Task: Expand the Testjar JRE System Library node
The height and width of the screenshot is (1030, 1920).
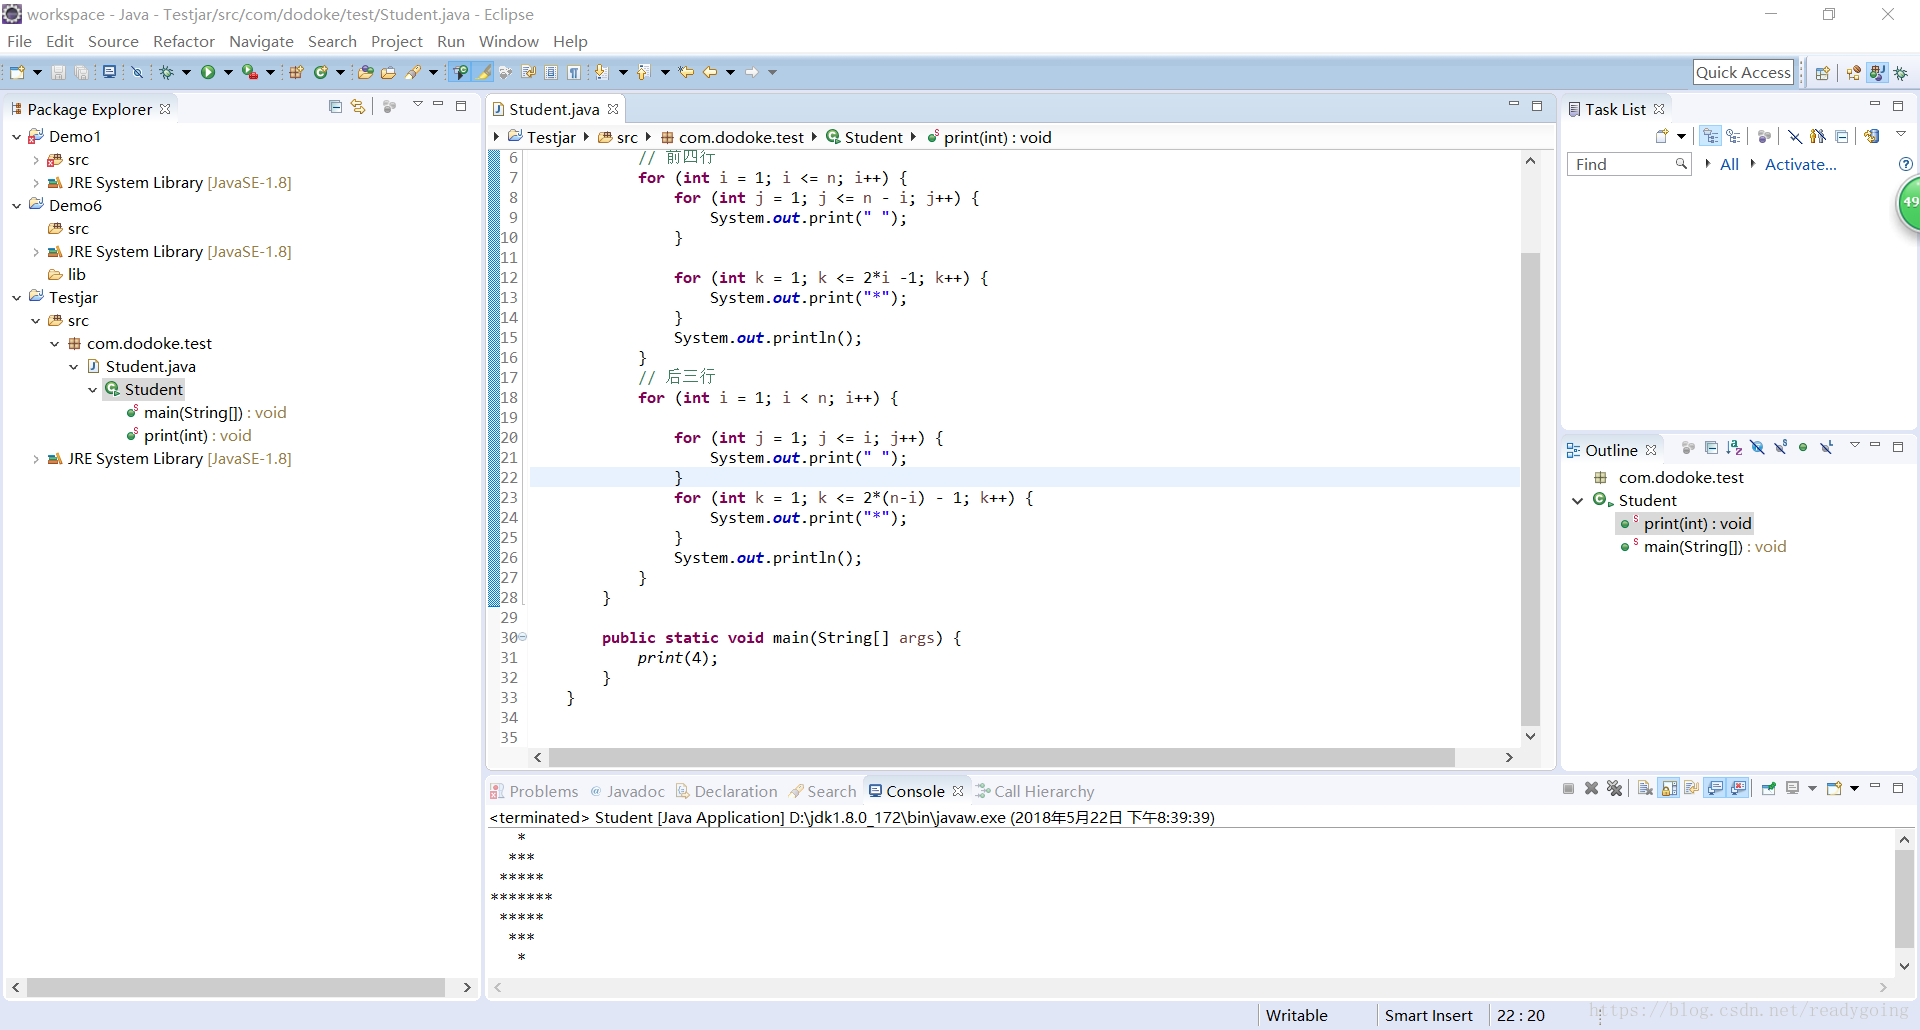Action: (x=36, y=459)
